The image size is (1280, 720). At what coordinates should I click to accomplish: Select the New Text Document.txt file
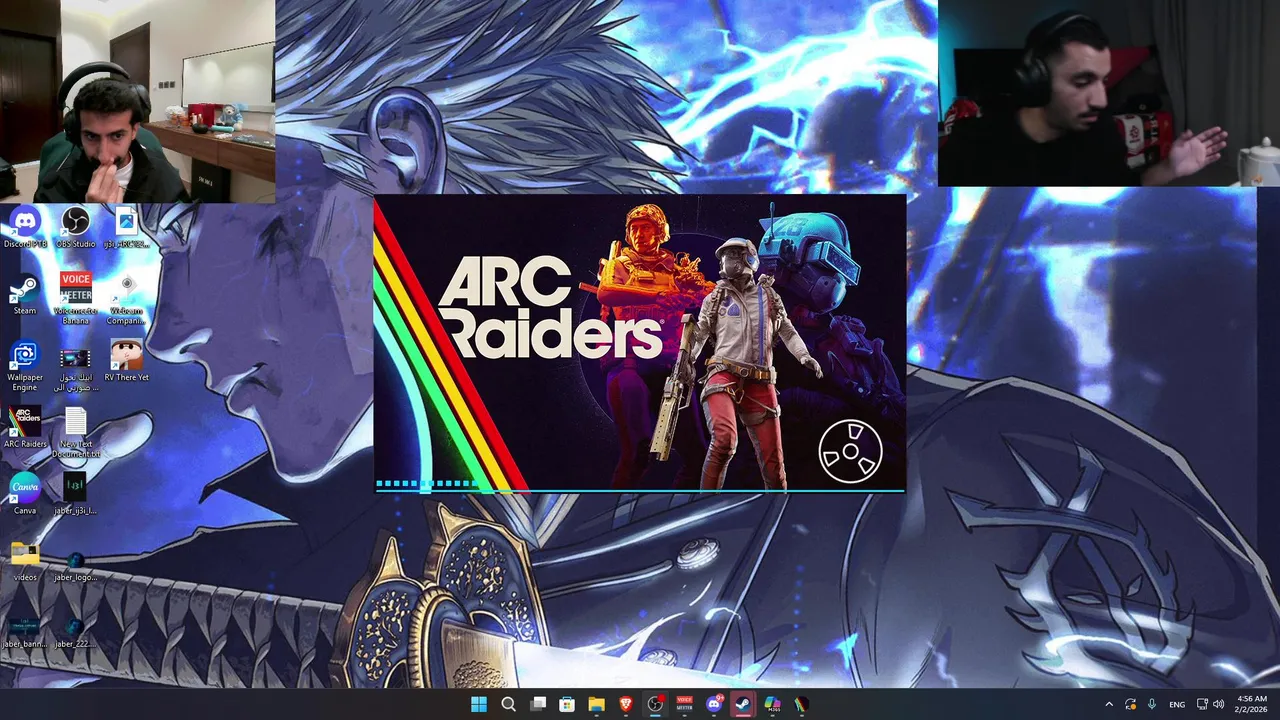tap(76, 432)
